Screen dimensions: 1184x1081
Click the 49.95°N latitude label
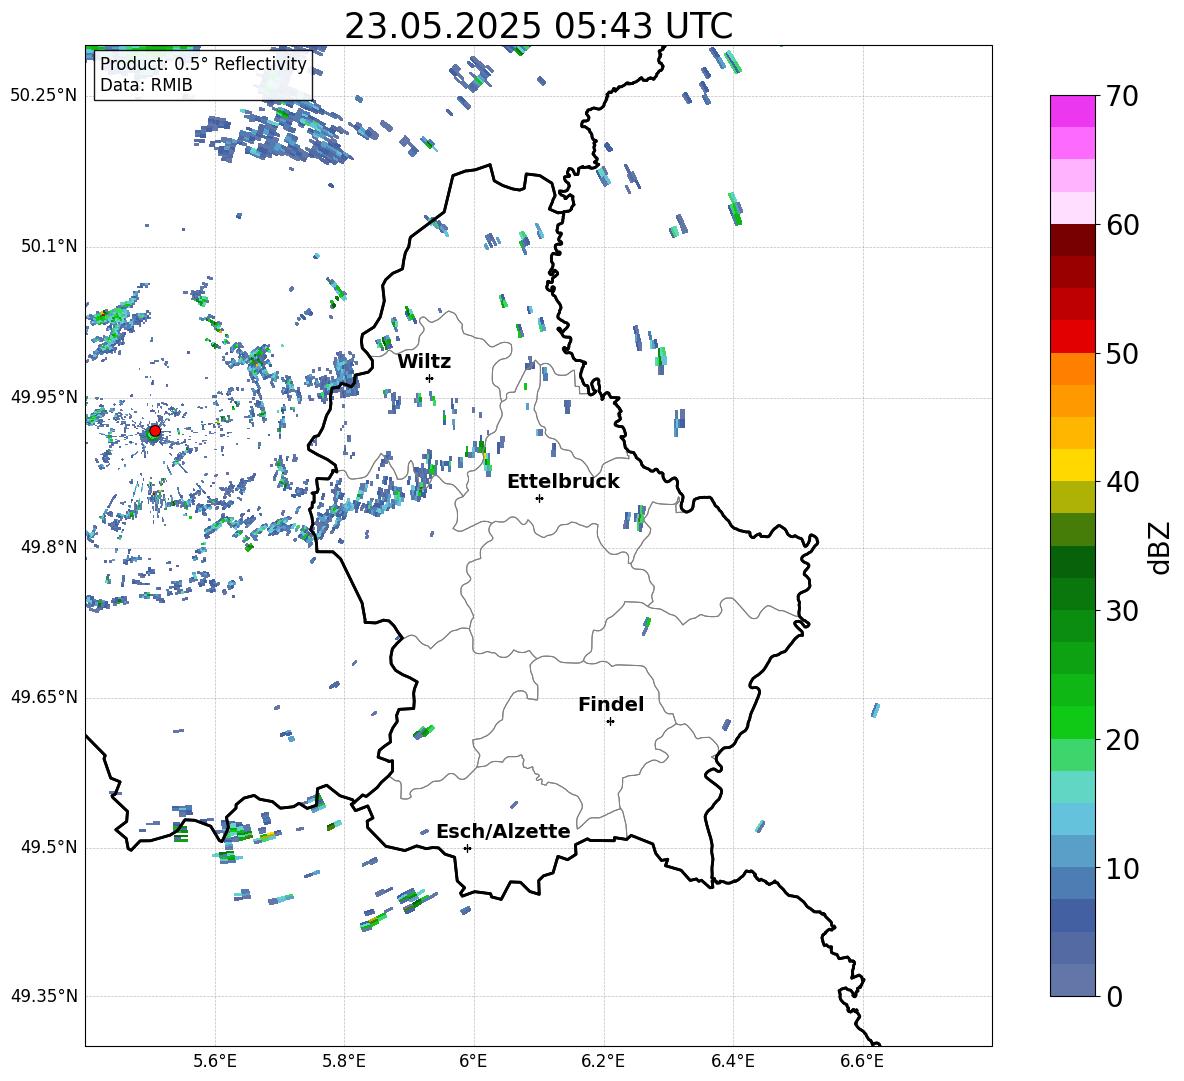click(44, 397)
